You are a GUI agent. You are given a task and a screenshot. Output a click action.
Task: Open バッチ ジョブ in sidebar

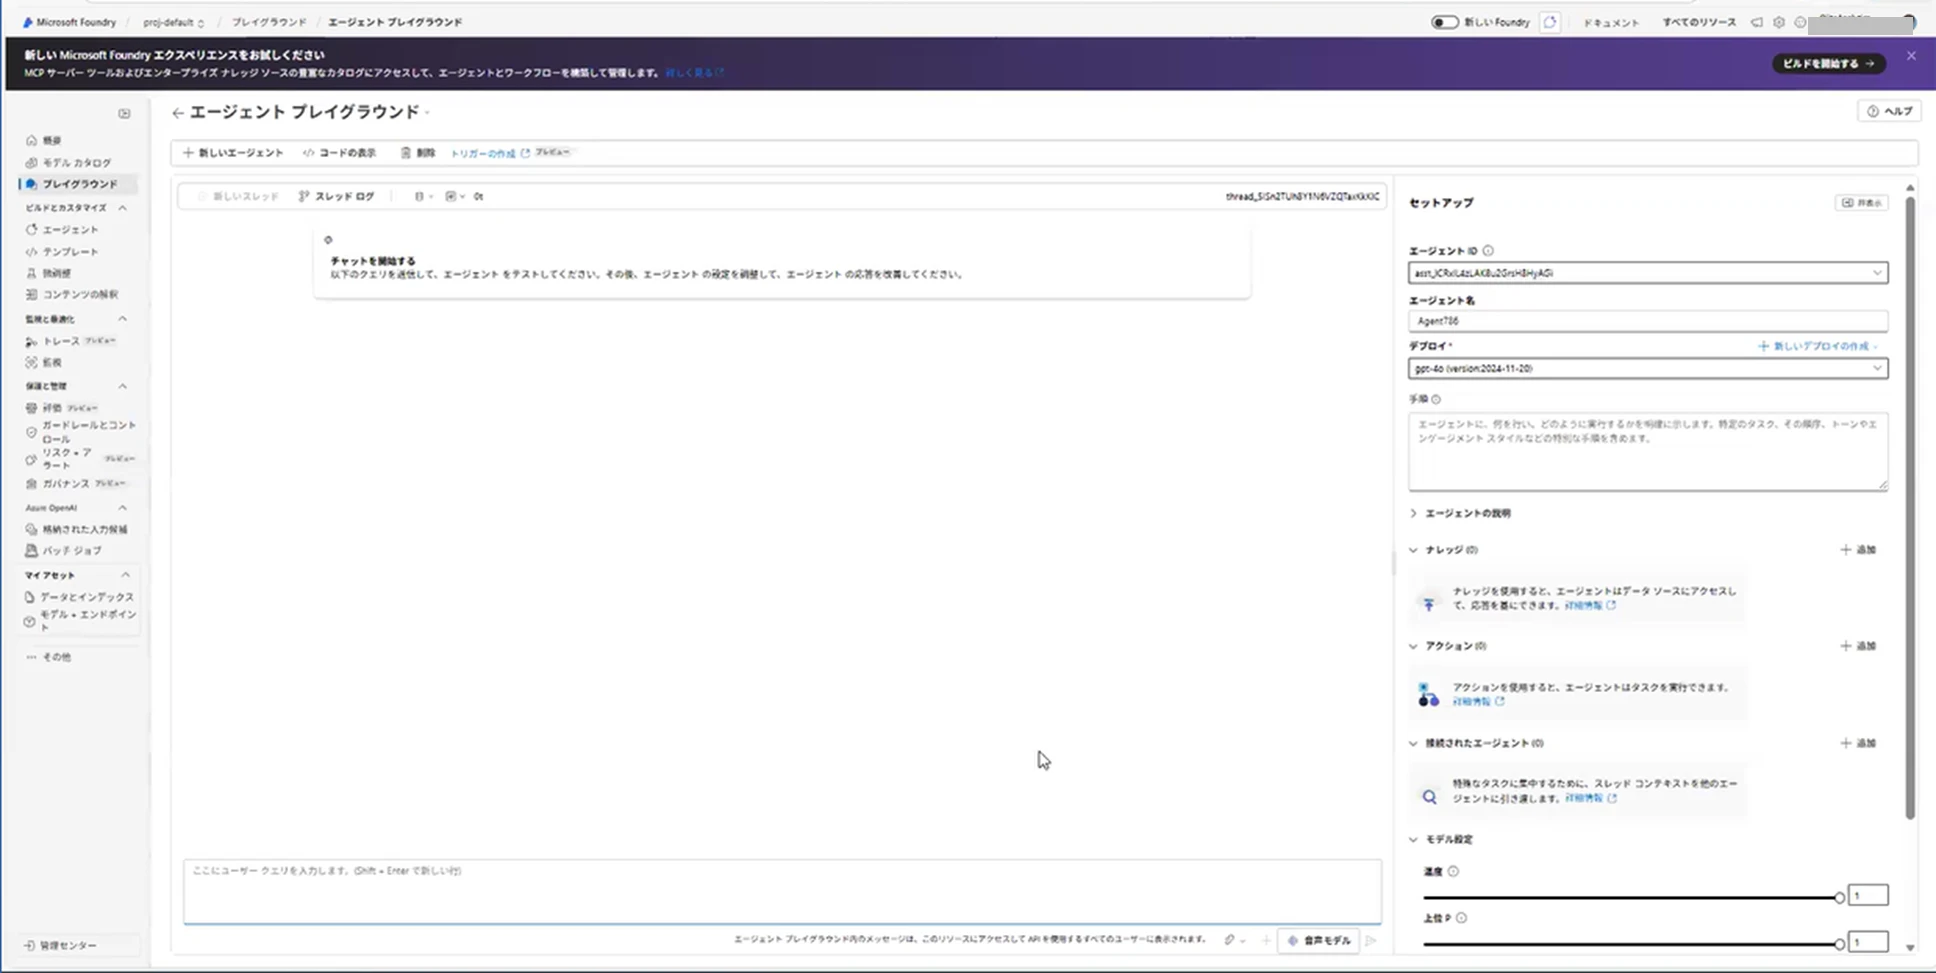pyautogui.click(x=71, y=550)
